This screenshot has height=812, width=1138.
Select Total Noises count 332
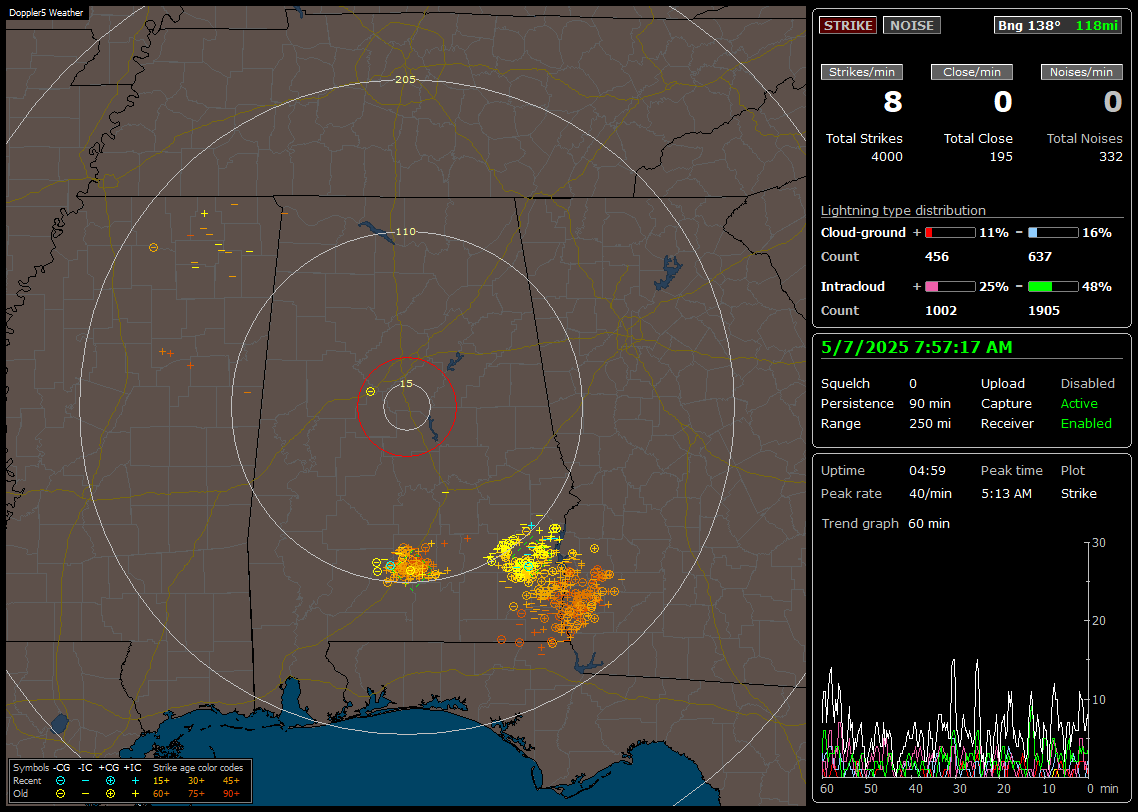(1110, 157)
